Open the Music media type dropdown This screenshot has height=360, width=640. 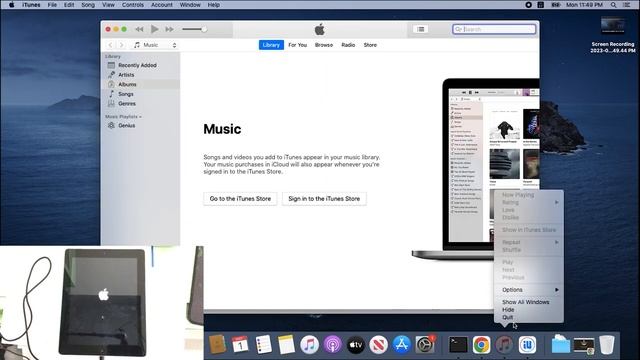pyautogui.click(x=155, y=45)
